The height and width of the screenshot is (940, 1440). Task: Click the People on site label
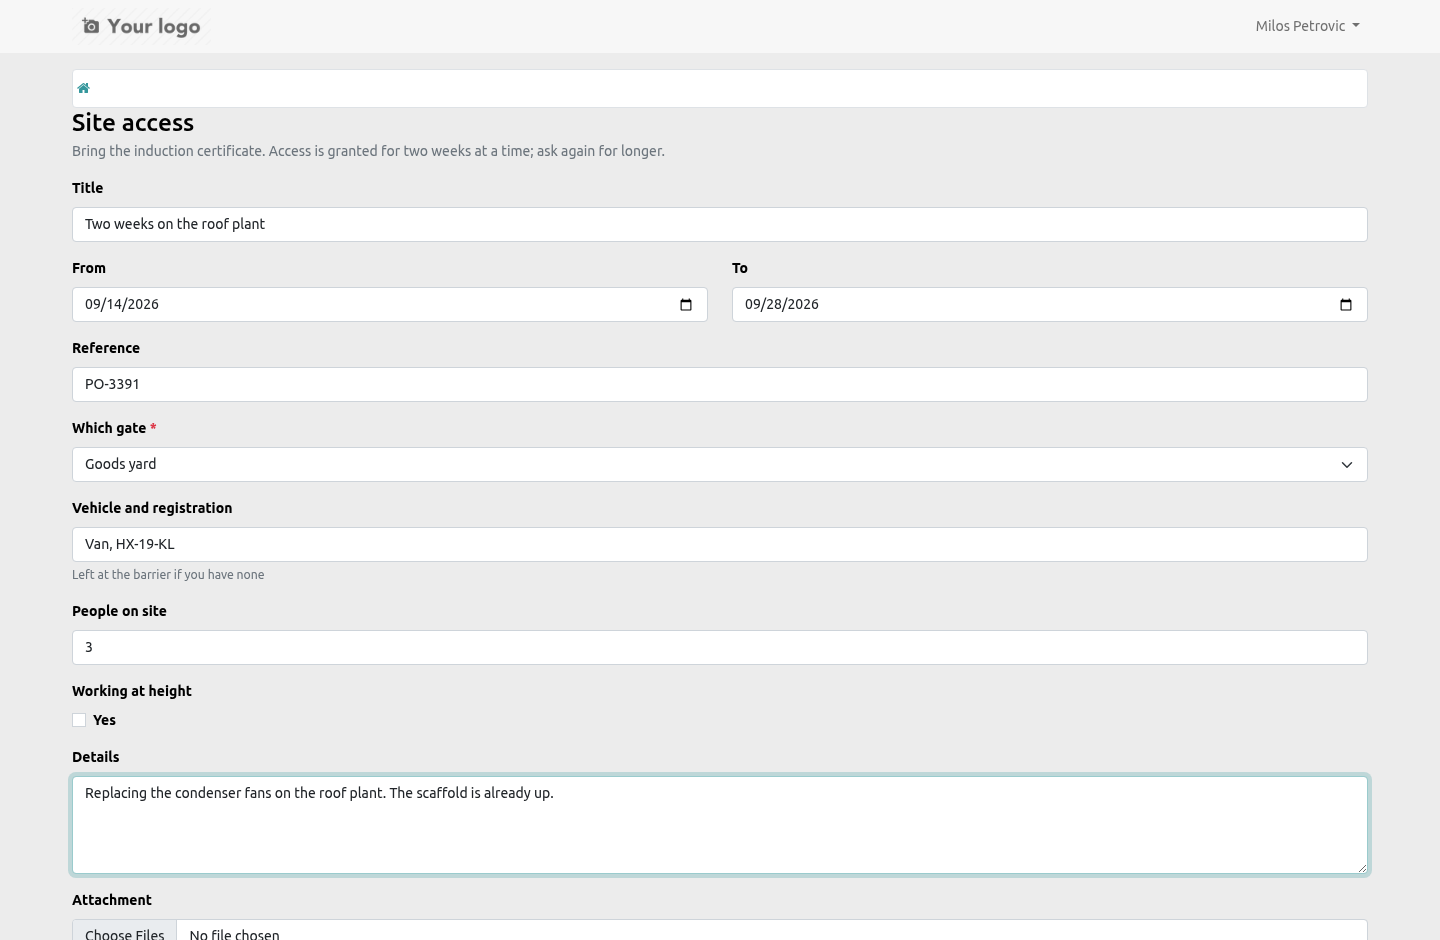119,611
